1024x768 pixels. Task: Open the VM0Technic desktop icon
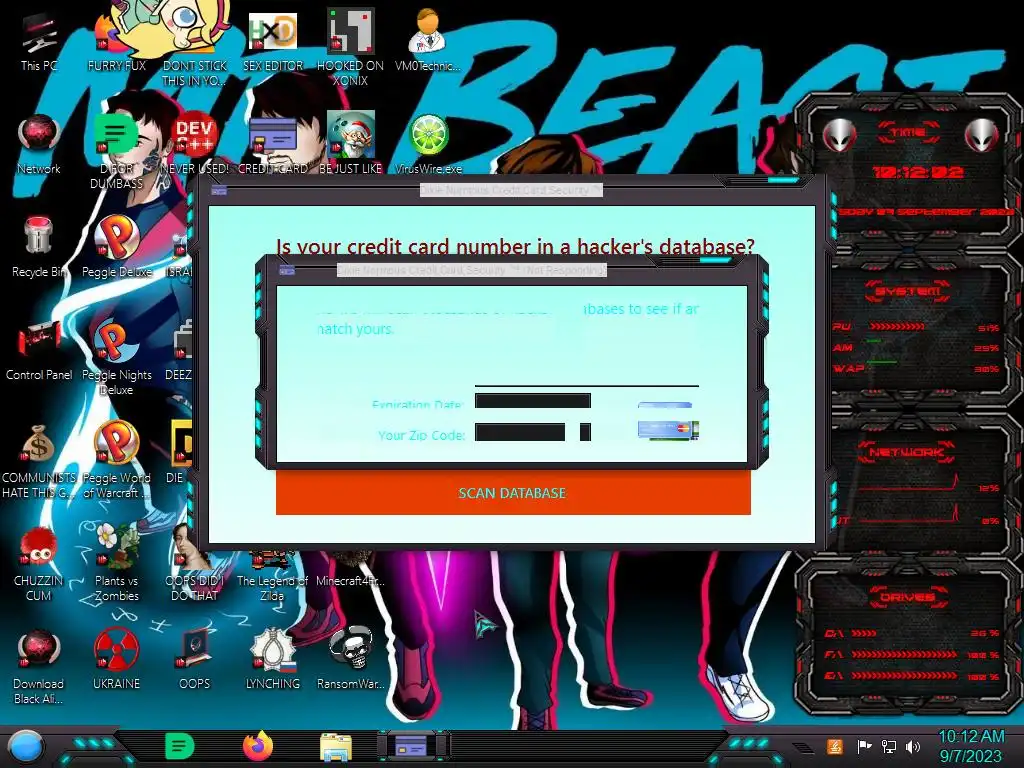[428, 39]
